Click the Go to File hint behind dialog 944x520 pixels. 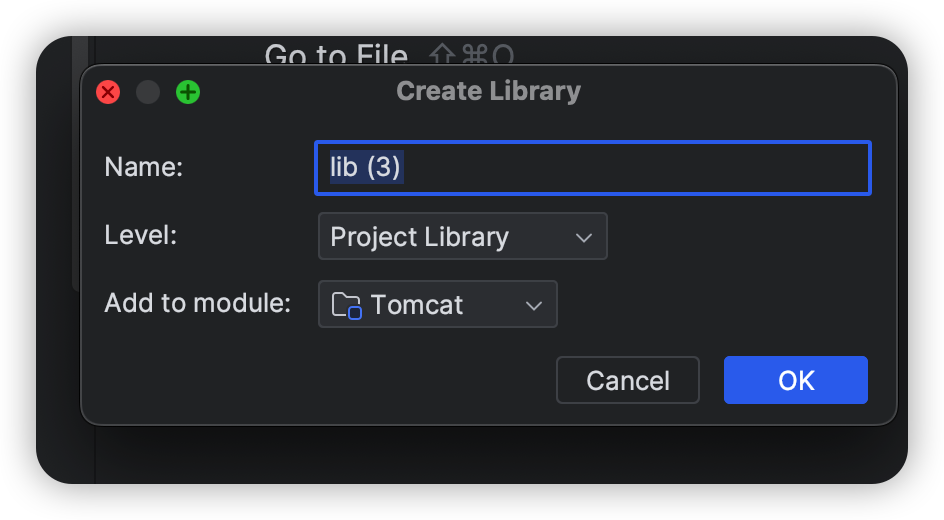pos(336,55)
